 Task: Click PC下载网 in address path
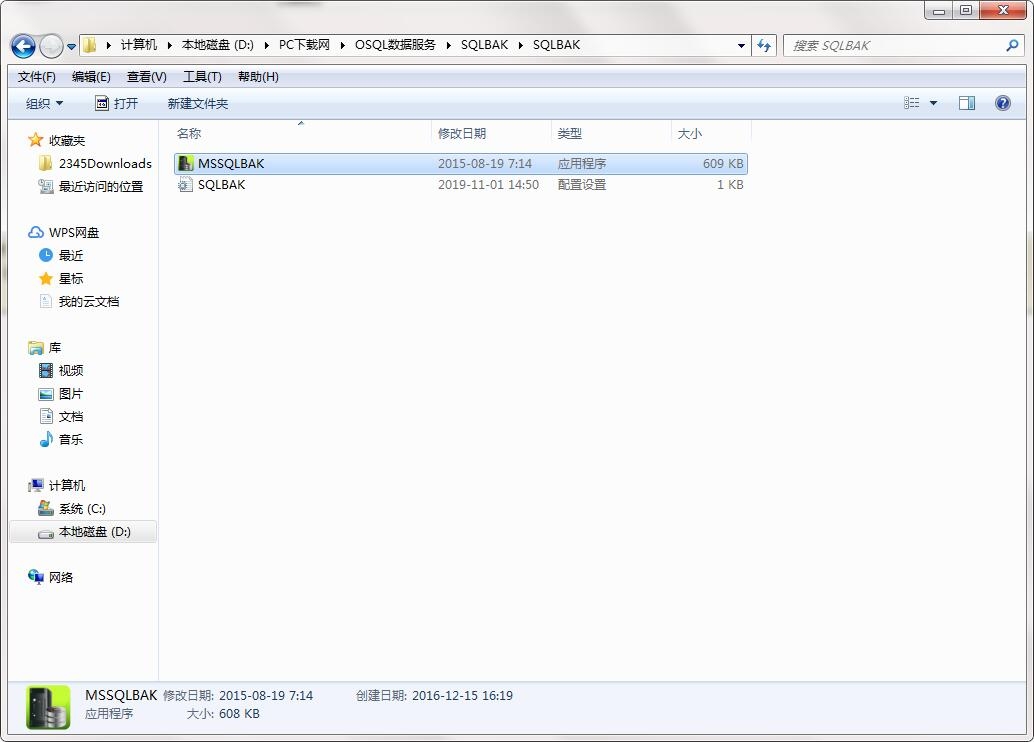(304, 45)
